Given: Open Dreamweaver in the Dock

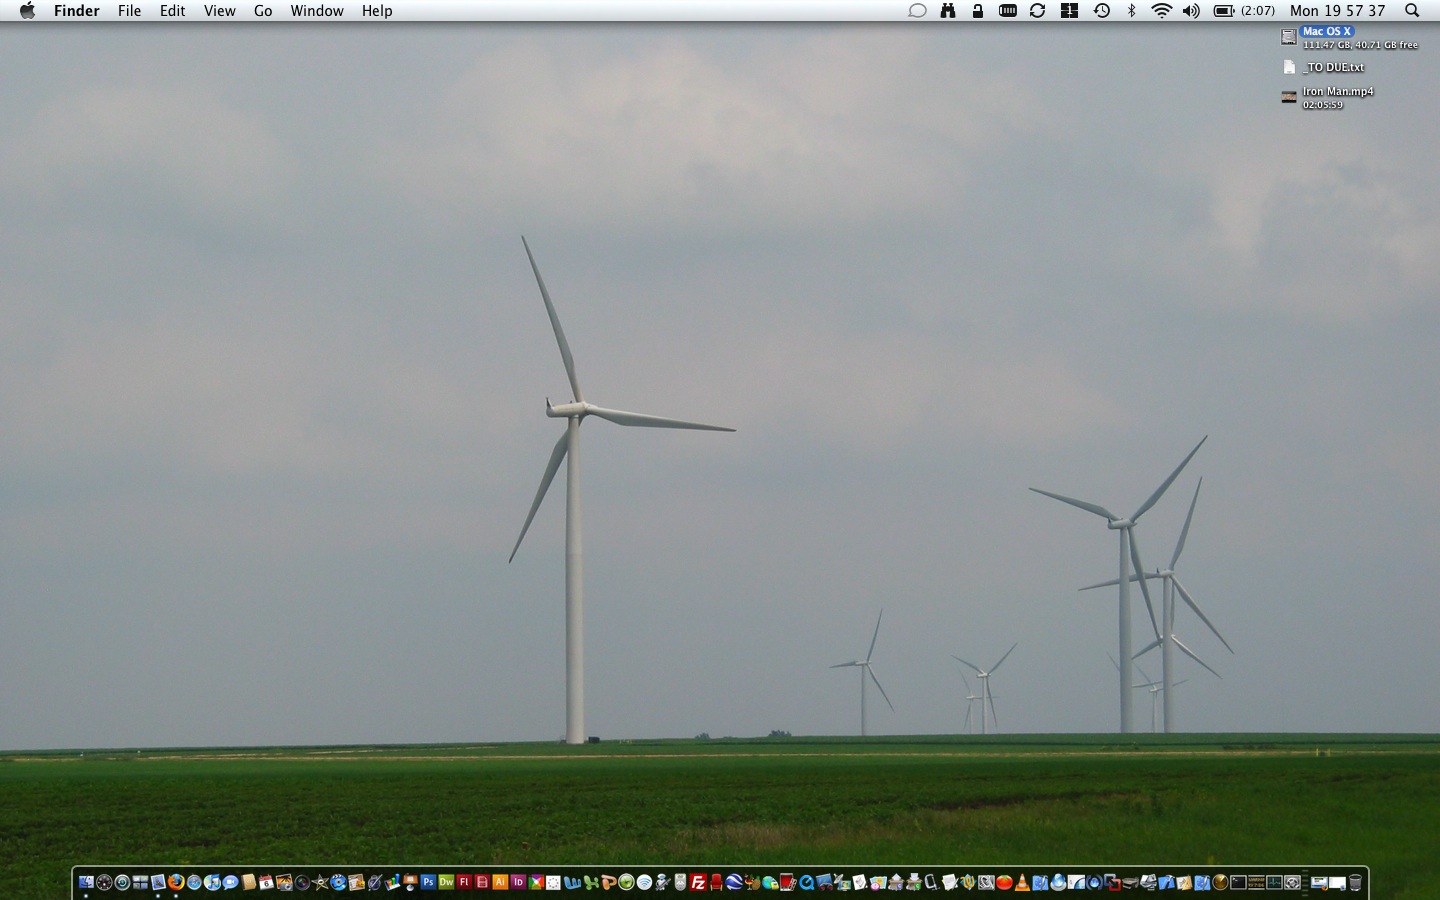Looking at the screenshot, I should (446, 882).
